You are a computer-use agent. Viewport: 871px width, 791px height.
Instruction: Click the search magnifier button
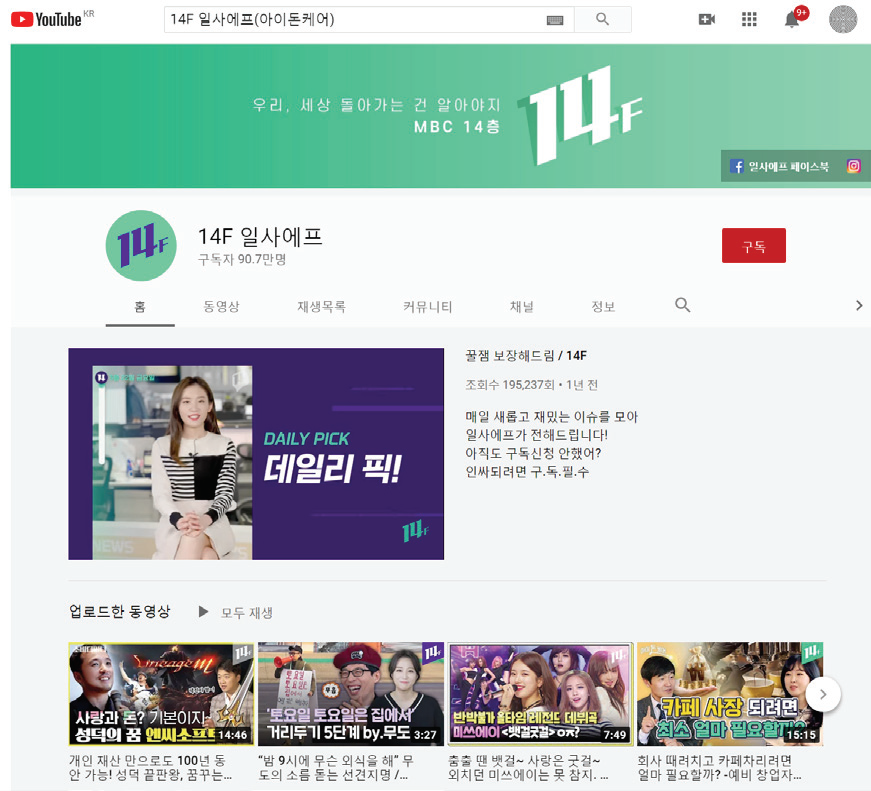click(x=602, y=19)
